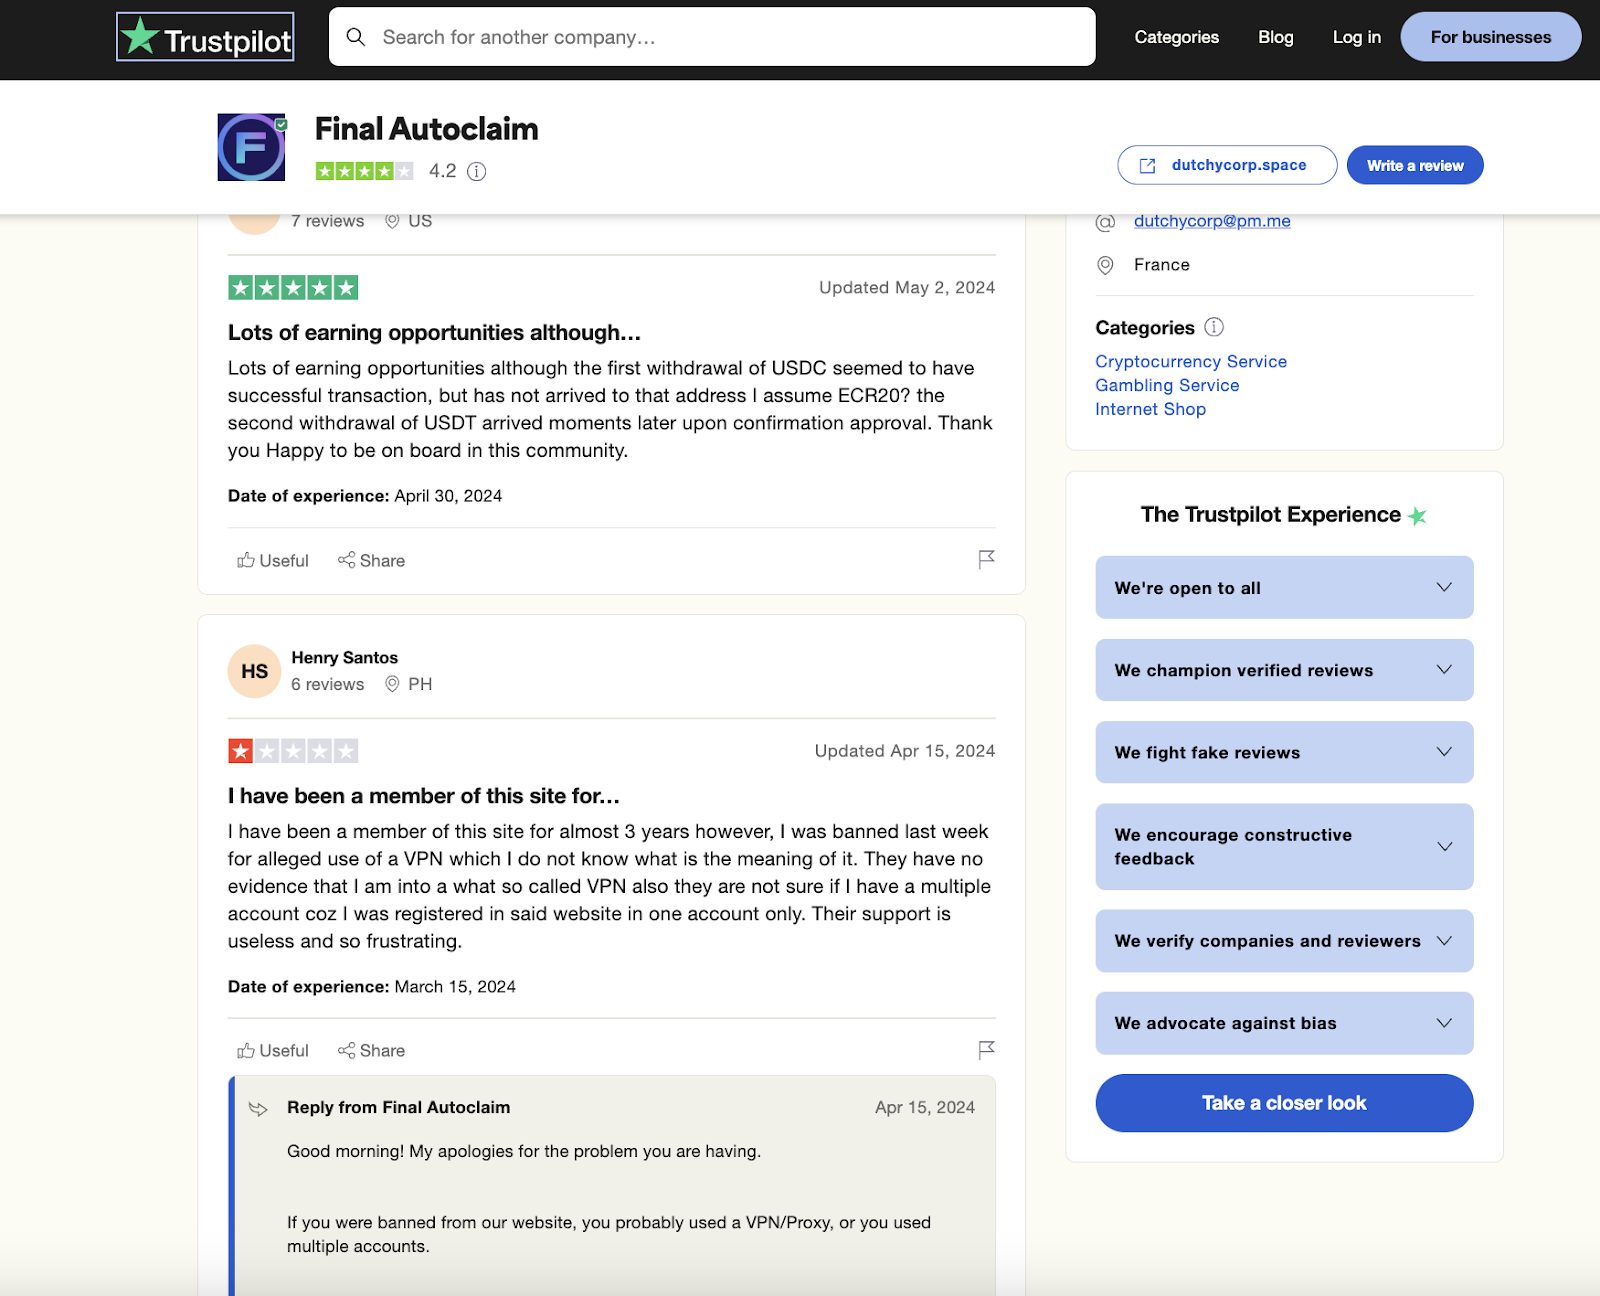Click the Trustpilot logo
Screen dimensions: 1600x1296
coord(205,37)
